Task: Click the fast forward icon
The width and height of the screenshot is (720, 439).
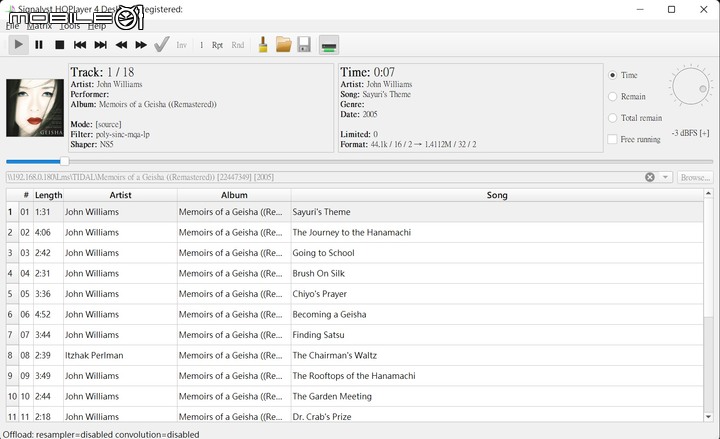Action: pos(141,45)
